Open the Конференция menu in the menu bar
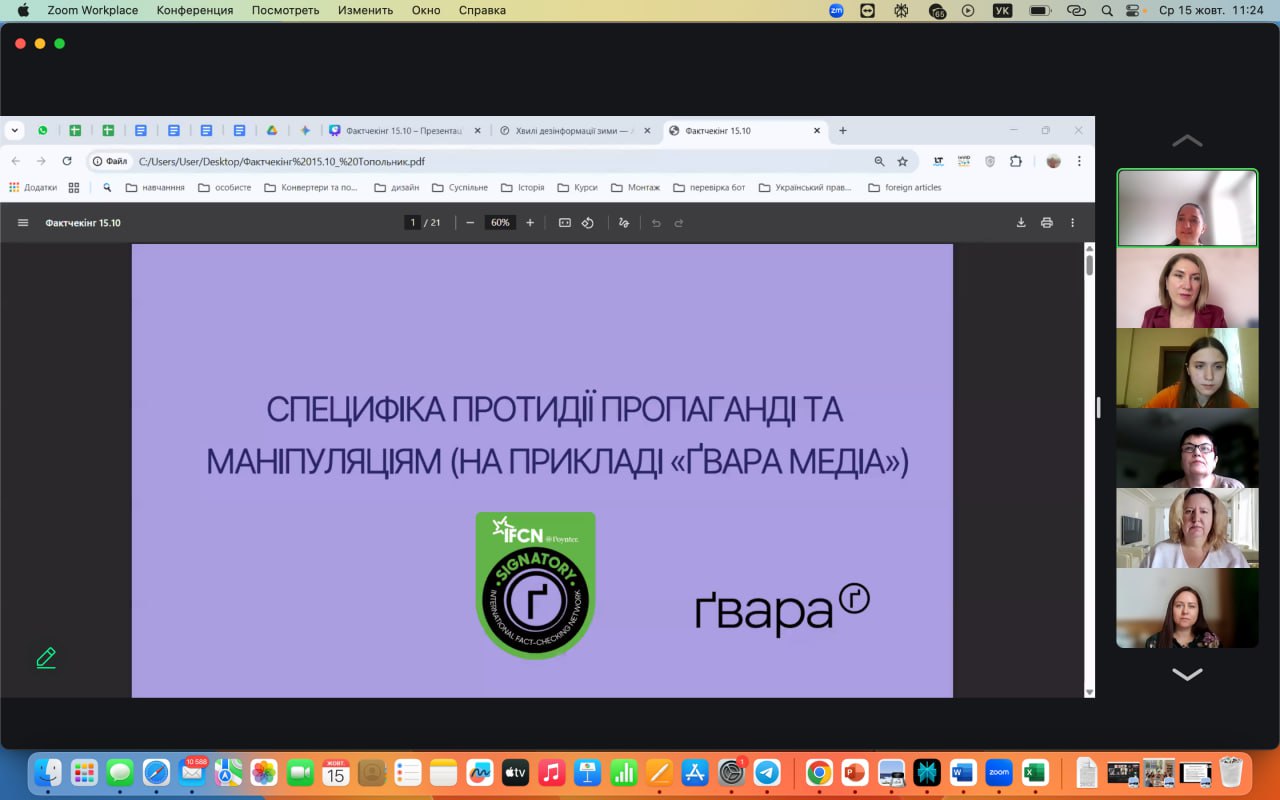1280x800 pixels. [195, 10]
